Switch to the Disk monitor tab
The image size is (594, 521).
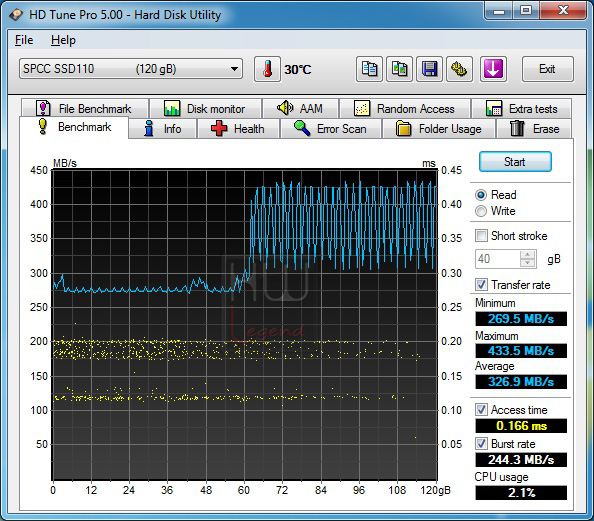pos(205,109)
